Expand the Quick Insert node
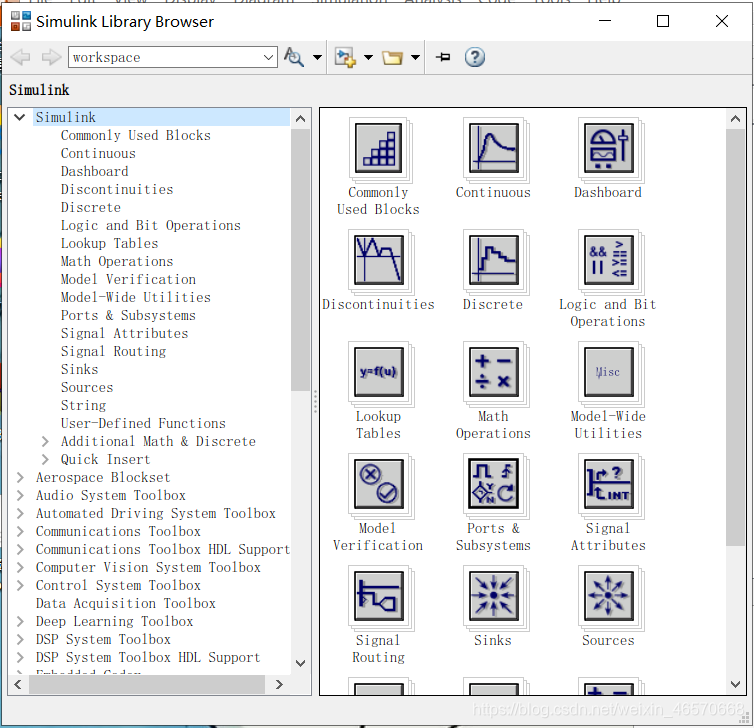This screenshot has height=728, width=754. (45, 459)
